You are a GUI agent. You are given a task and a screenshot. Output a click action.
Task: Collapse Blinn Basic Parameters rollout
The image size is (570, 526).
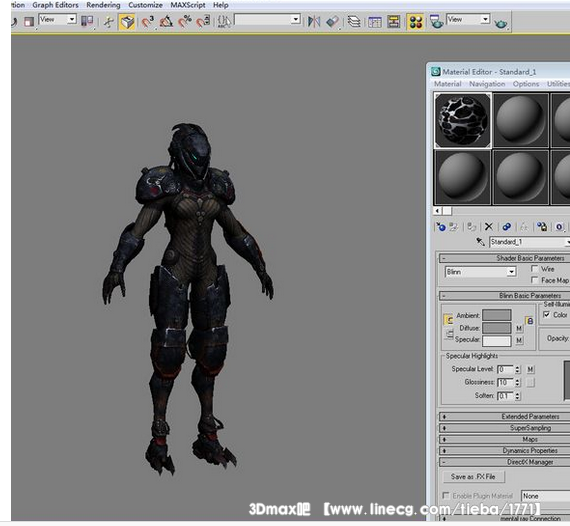pyautogui.click(x=505, y=296)
